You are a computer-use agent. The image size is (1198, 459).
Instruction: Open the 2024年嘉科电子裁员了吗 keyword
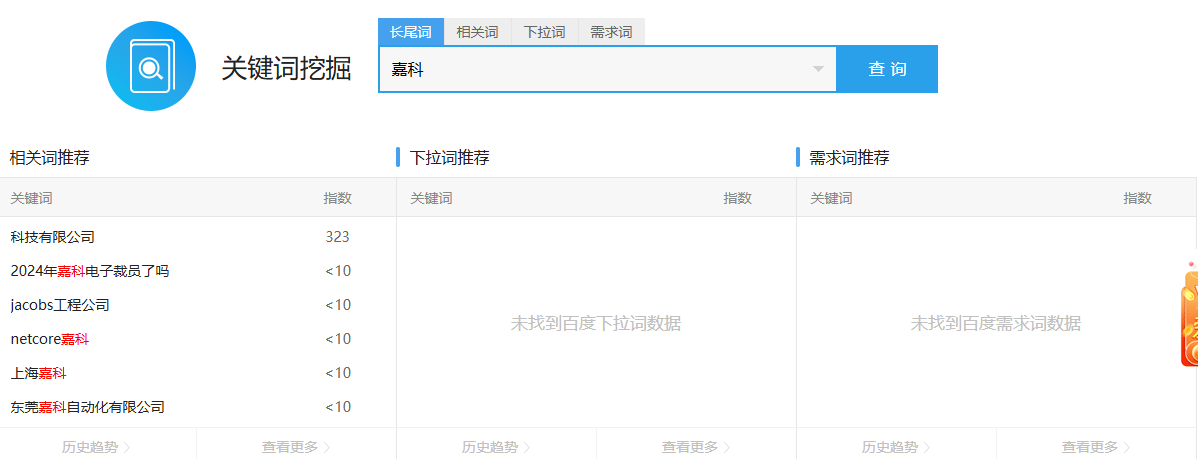(90, 271)
